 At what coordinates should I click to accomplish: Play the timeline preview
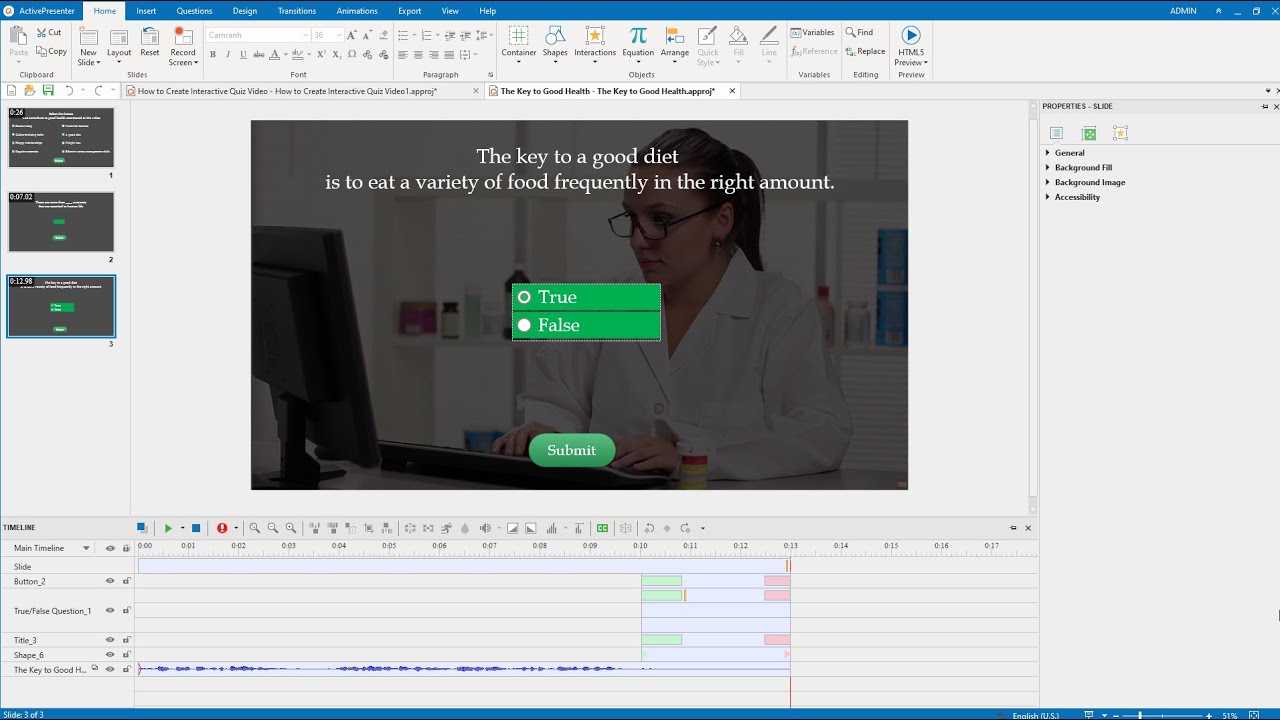point(168,528)
